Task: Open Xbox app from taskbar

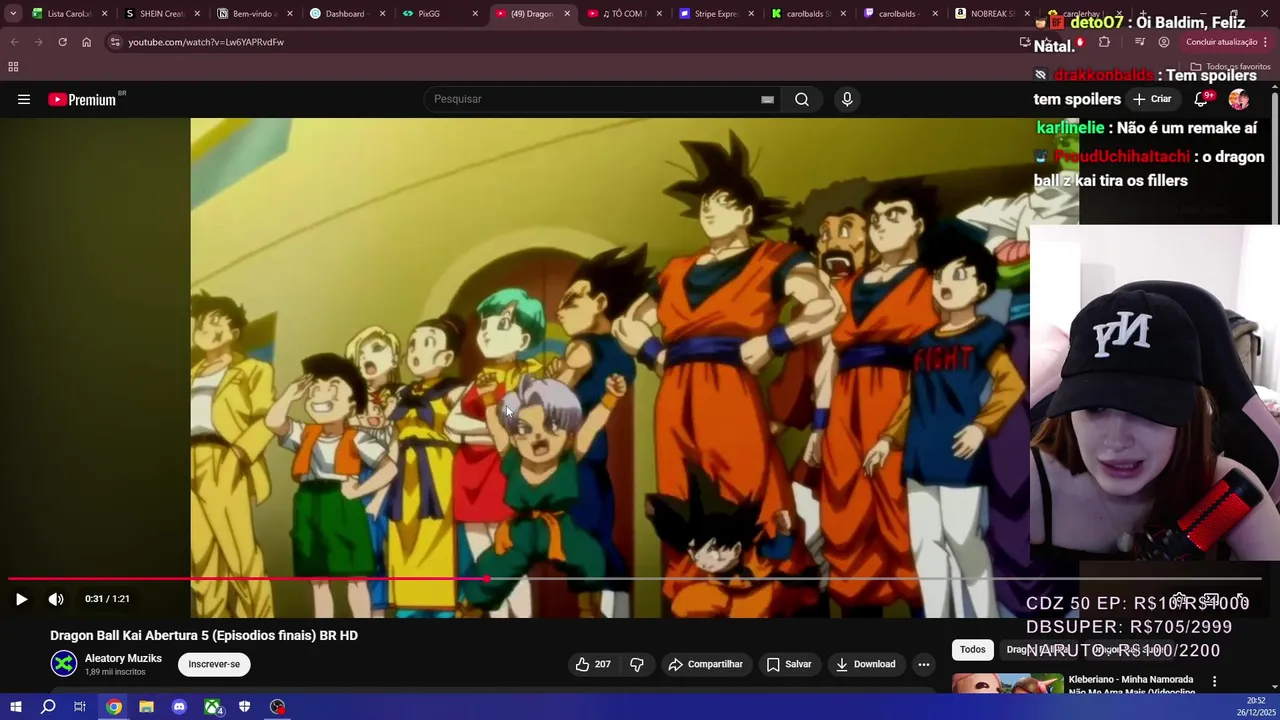Action: (x=212, y=707)
